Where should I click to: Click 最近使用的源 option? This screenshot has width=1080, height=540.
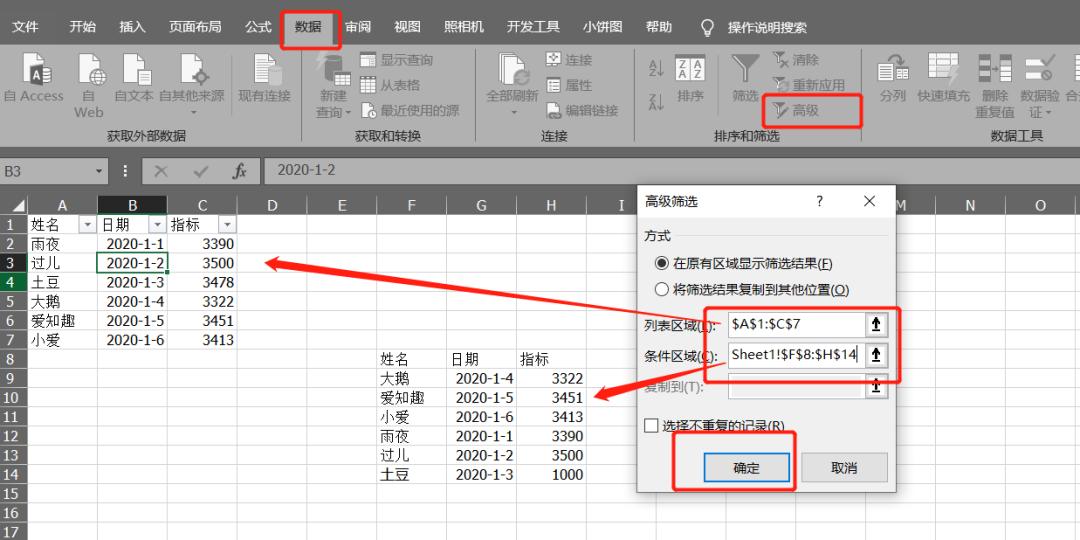[x=410, y=110]
